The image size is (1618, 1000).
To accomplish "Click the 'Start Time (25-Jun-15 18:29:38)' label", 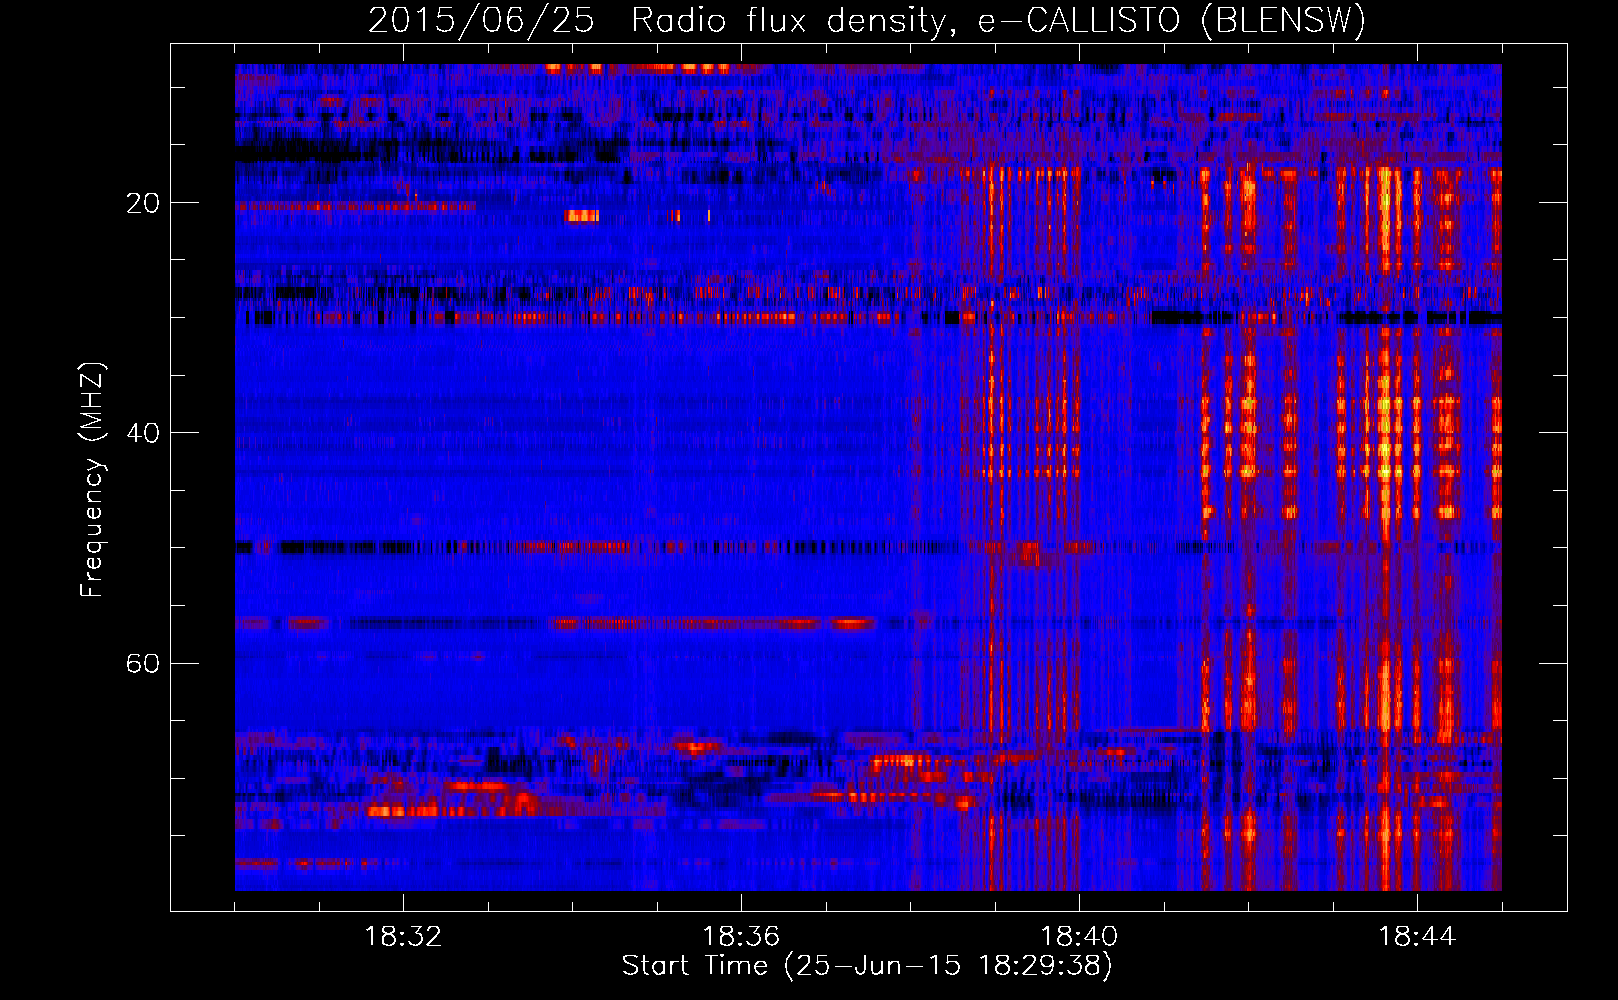I will coord(867,966).
